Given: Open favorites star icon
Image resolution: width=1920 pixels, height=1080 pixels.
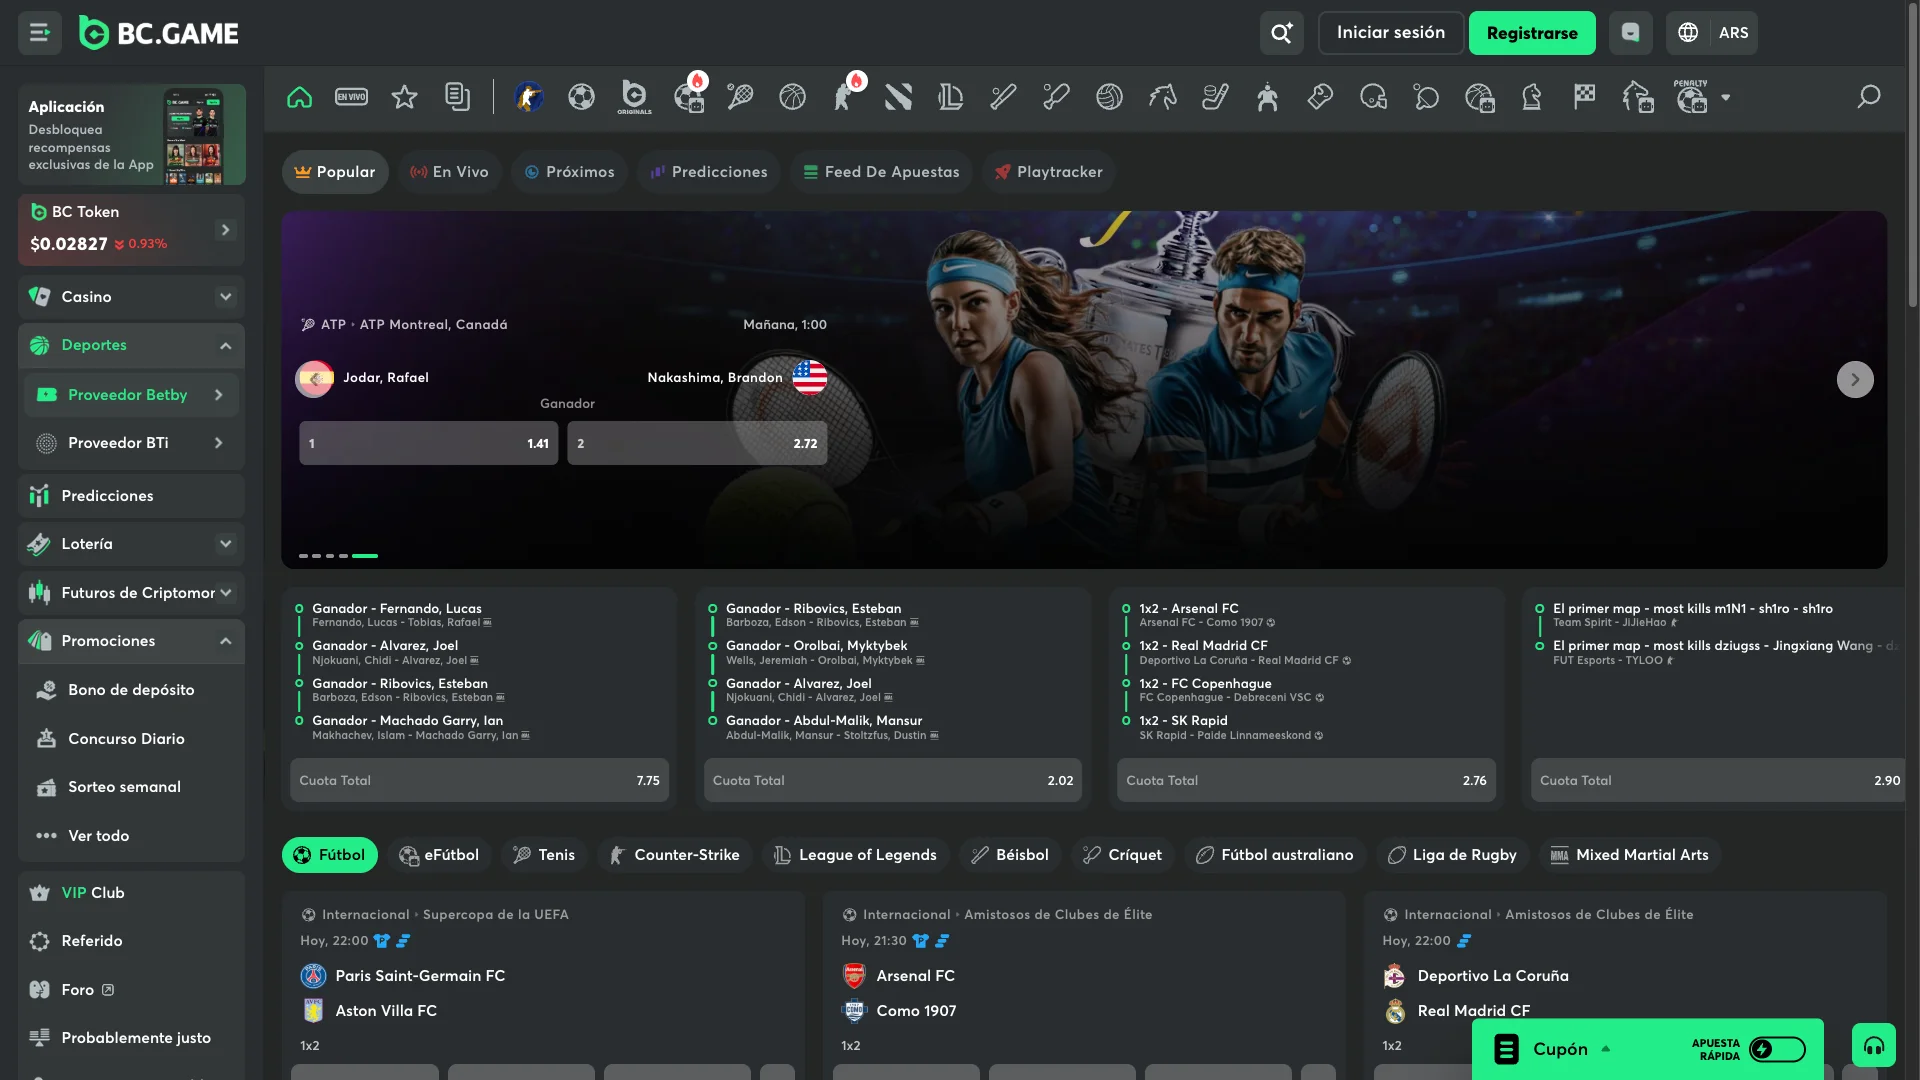Looking at the screenshot, I should click(x=404, y=97).
